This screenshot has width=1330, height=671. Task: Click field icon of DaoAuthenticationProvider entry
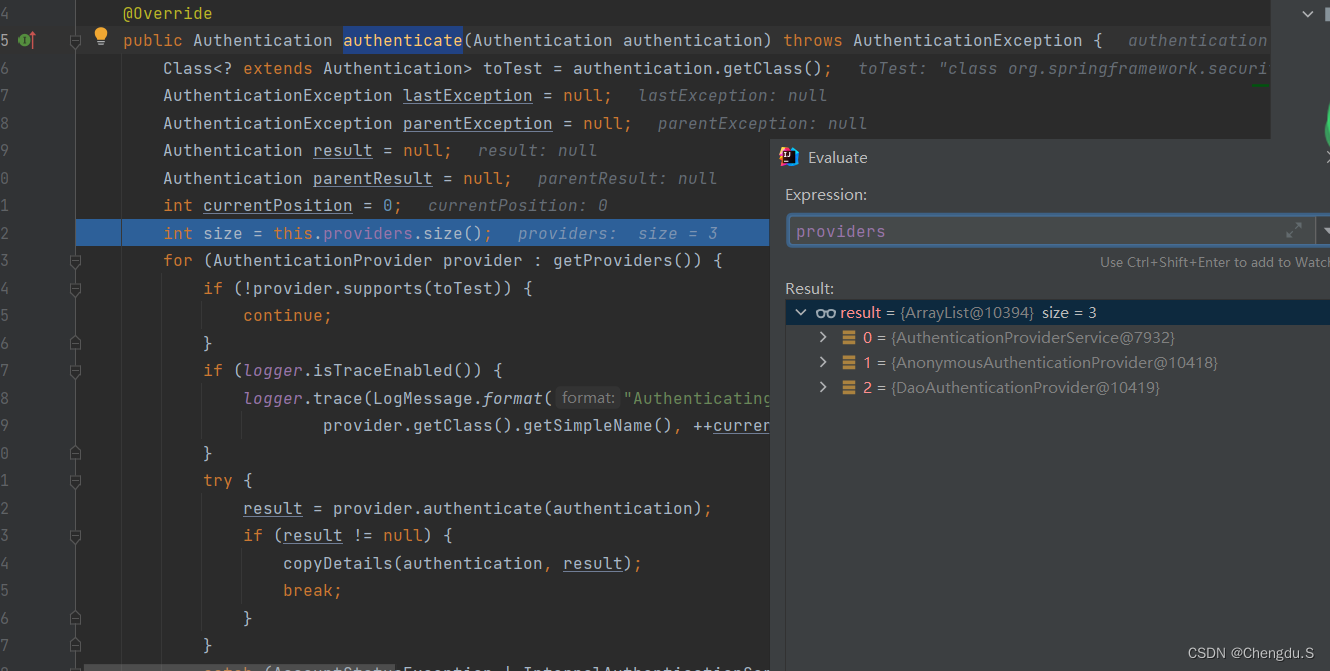click(x=849, y=388)
